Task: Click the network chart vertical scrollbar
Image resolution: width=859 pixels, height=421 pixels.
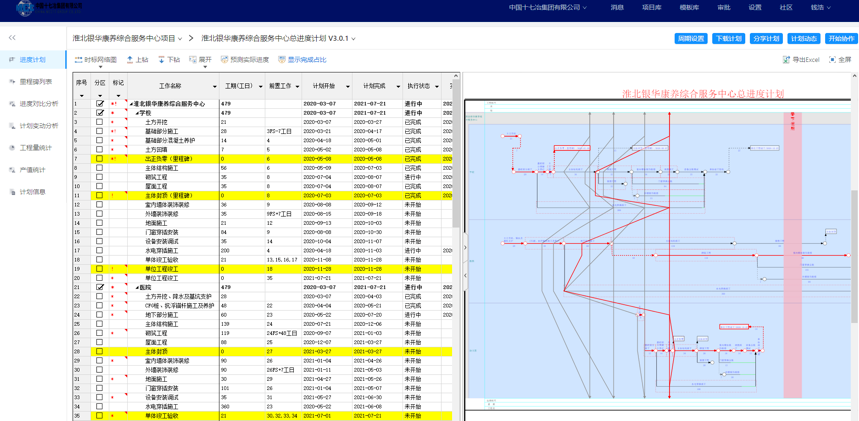Action: coord(855,258)
